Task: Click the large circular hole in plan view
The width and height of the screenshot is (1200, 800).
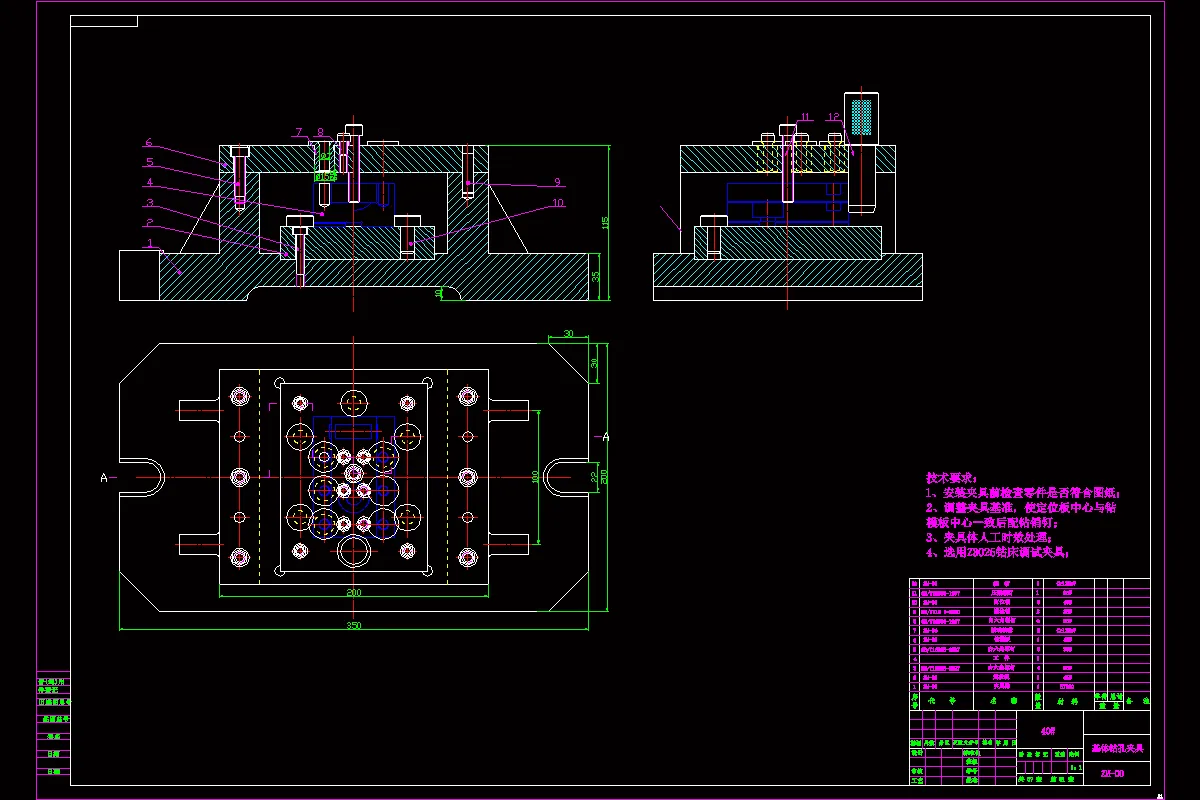Action: coord(355,550)
